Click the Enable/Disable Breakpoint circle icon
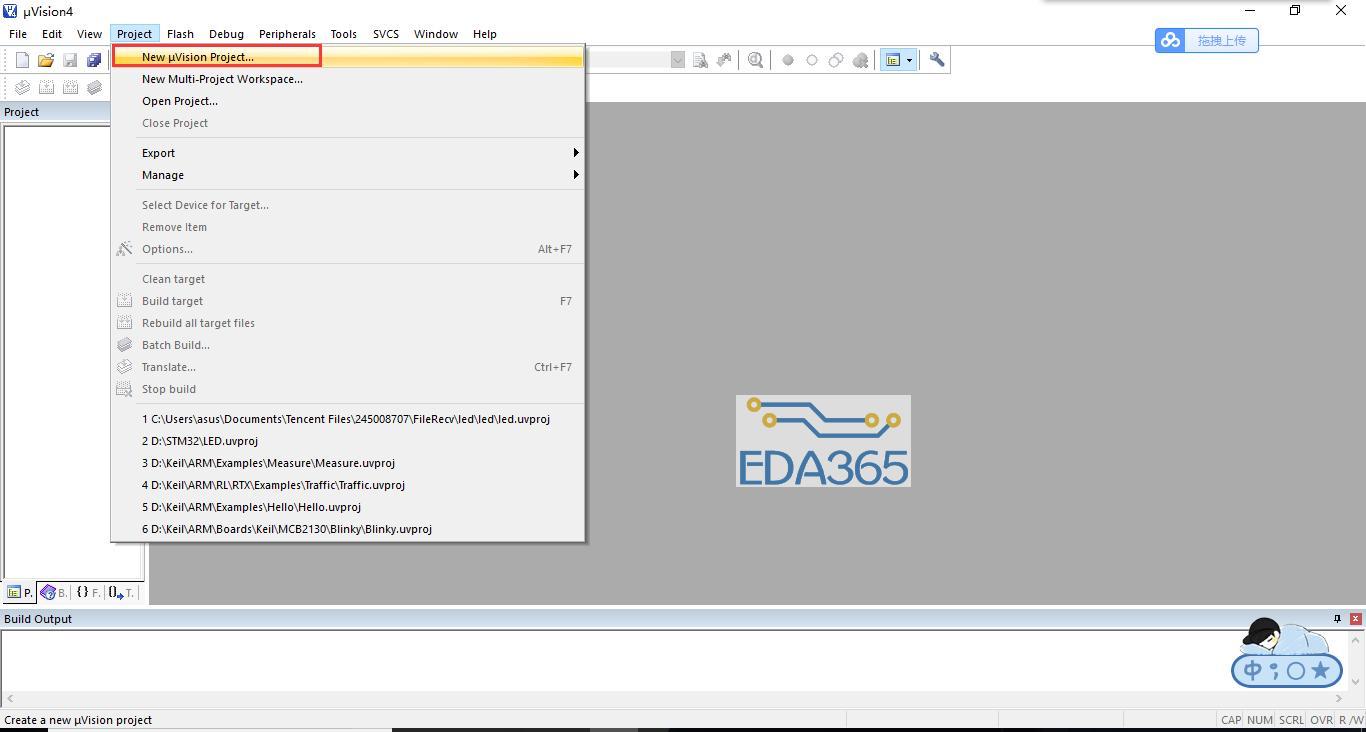Screen dimensions: 1366x732 point(812,60)
